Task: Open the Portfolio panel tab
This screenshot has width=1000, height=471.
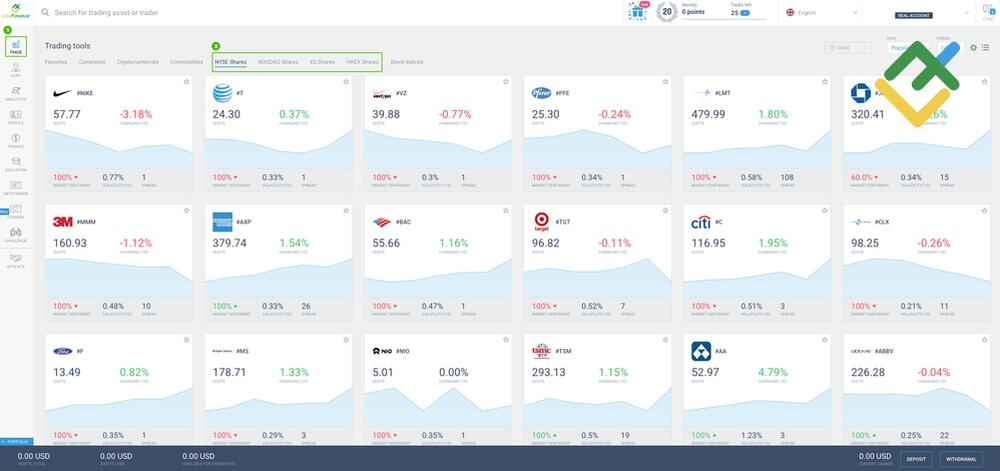Action: point(17,441)
